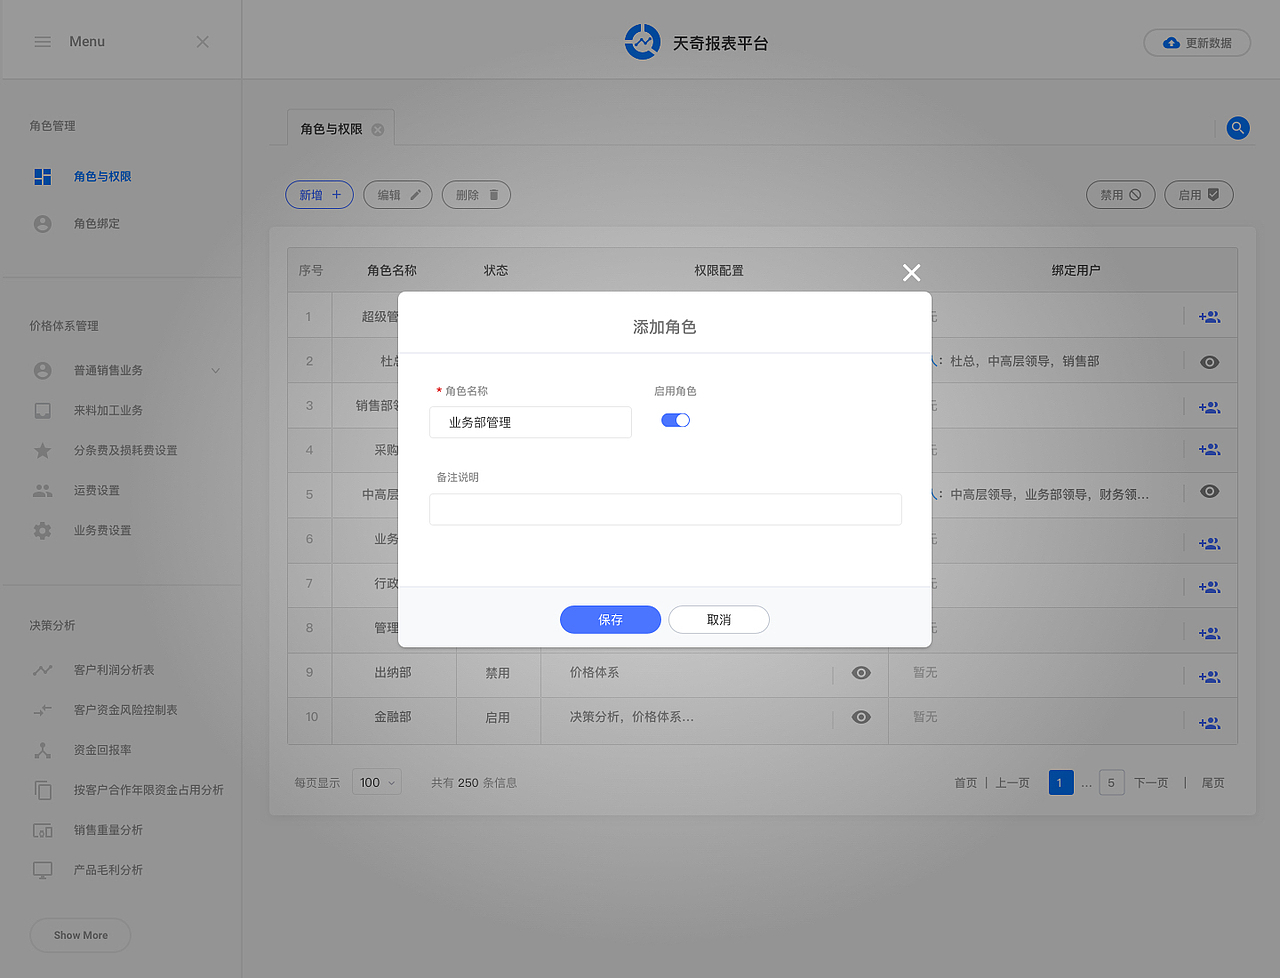
Task: Expand the 普通销售业务 submenu arrow
Action: (x=216, y=371)
